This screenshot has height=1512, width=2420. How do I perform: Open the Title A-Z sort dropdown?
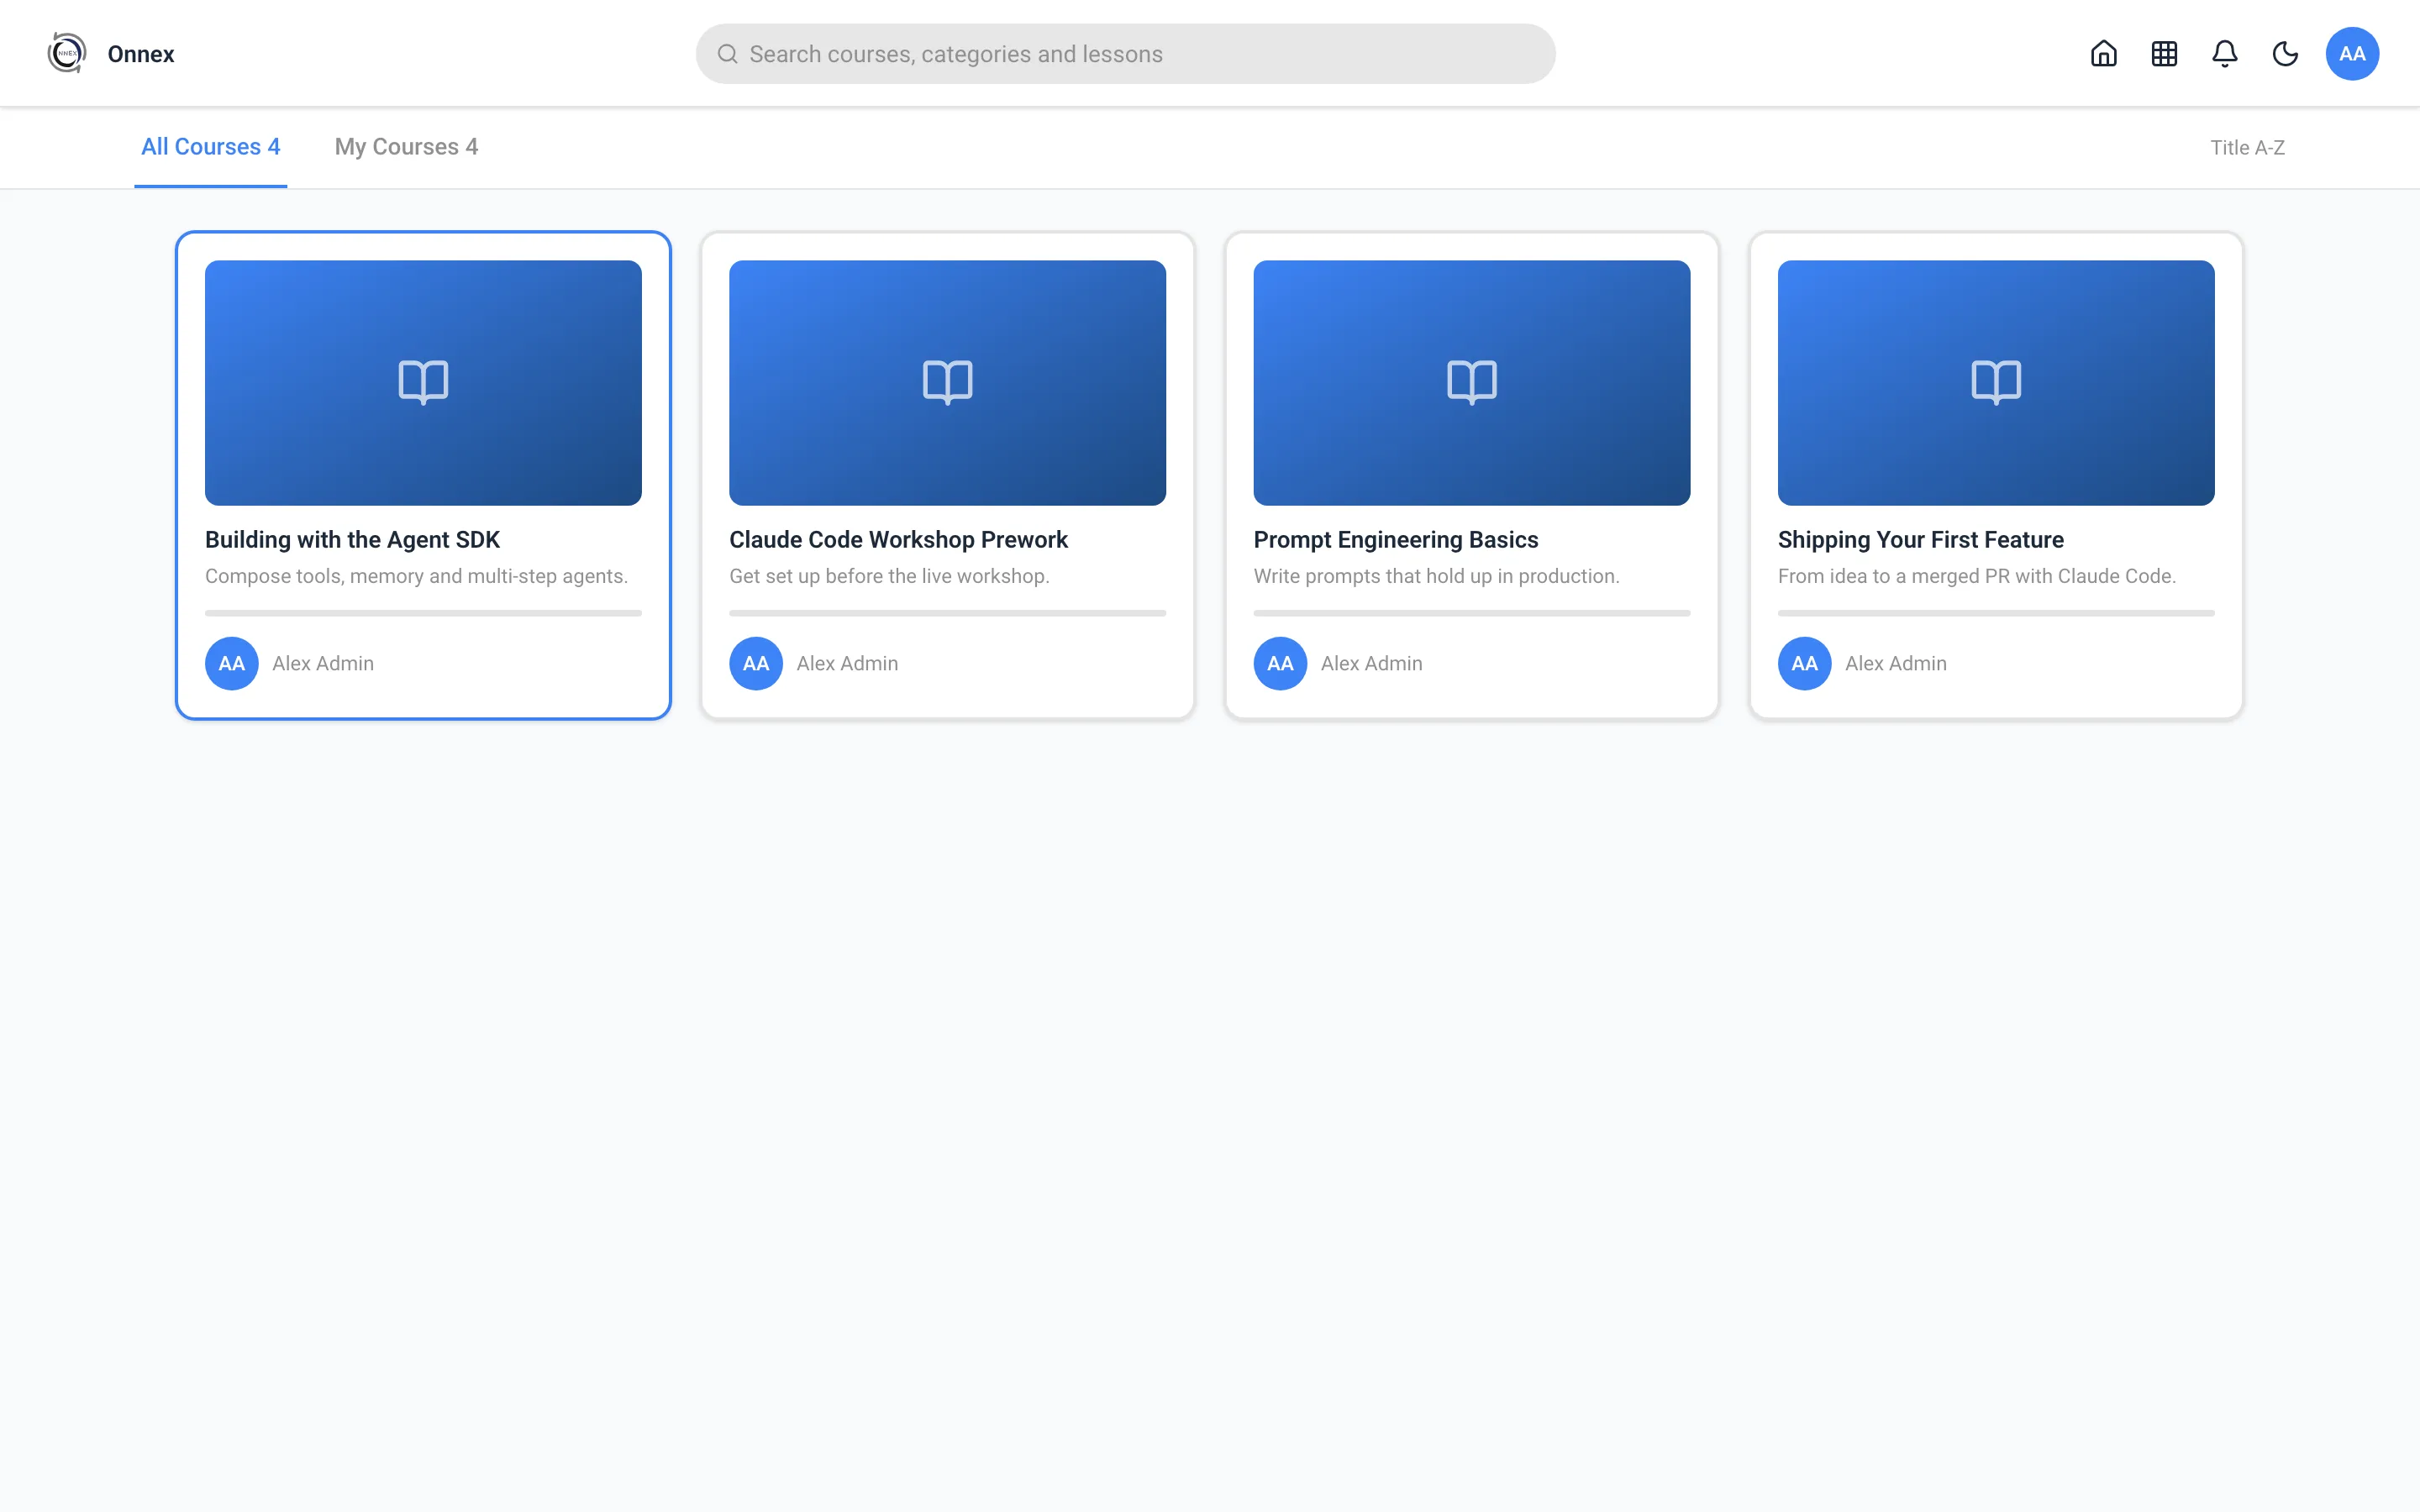coord(2247,148)
